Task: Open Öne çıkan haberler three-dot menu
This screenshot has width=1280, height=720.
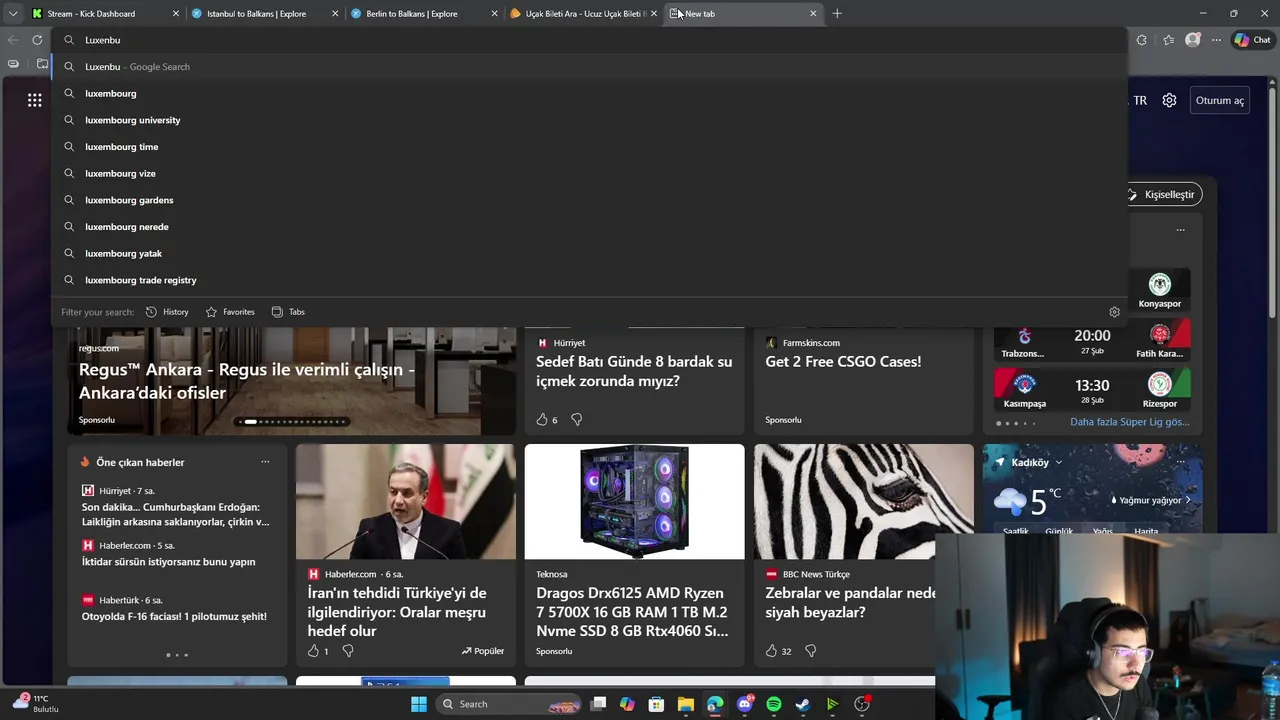Action: (265, 462)
